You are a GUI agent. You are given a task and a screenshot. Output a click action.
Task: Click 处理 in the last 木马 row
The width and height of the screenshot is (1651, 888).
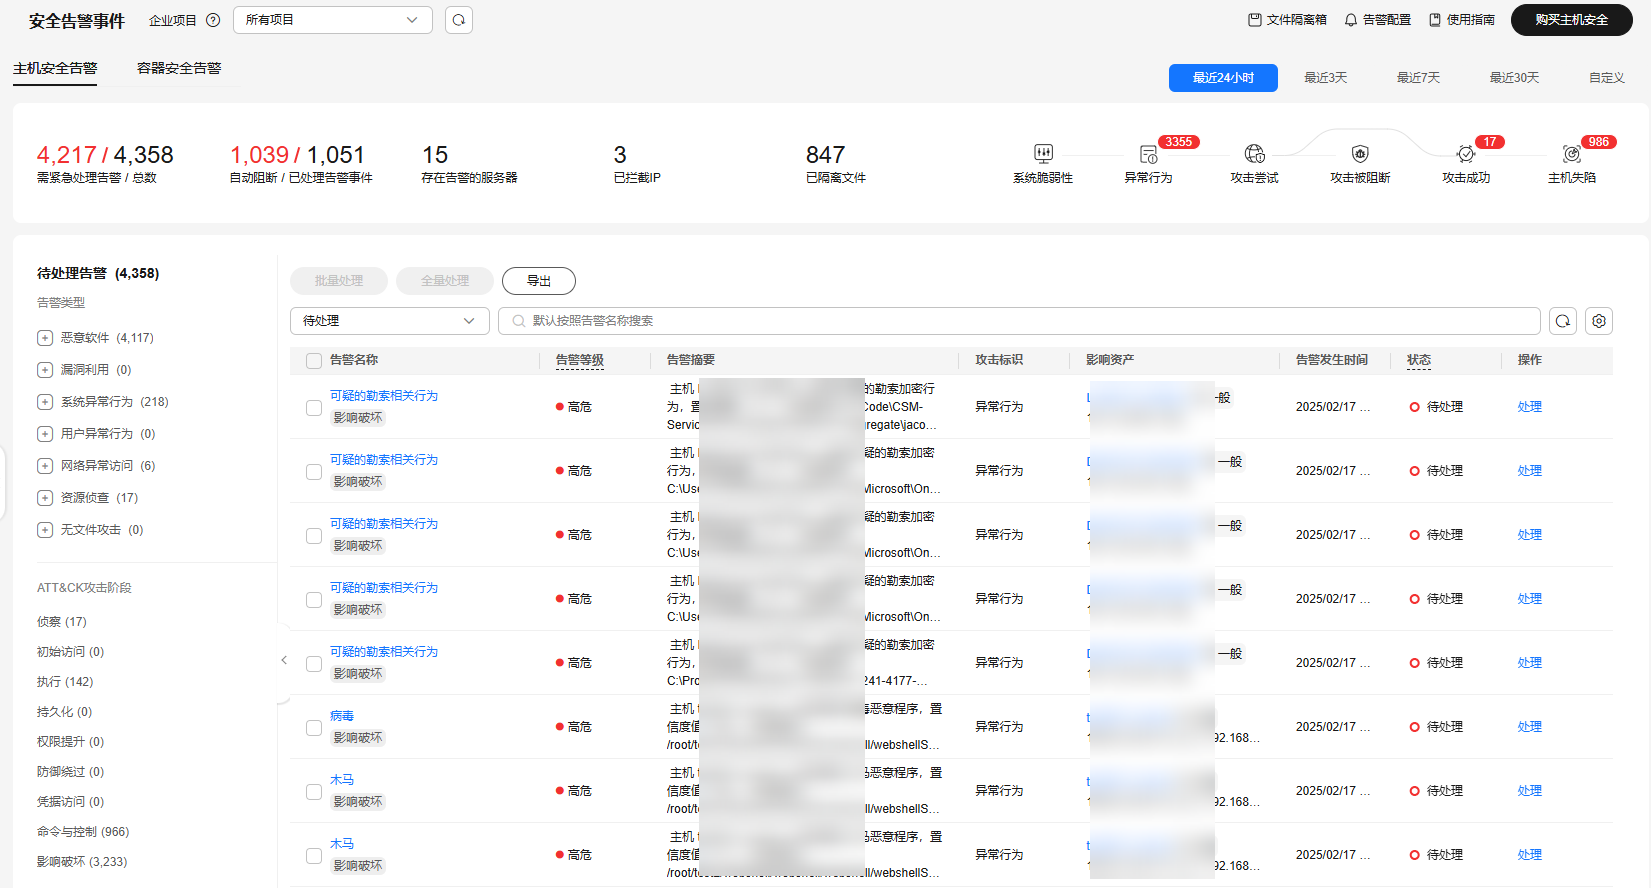click(x=1529, y=855)
